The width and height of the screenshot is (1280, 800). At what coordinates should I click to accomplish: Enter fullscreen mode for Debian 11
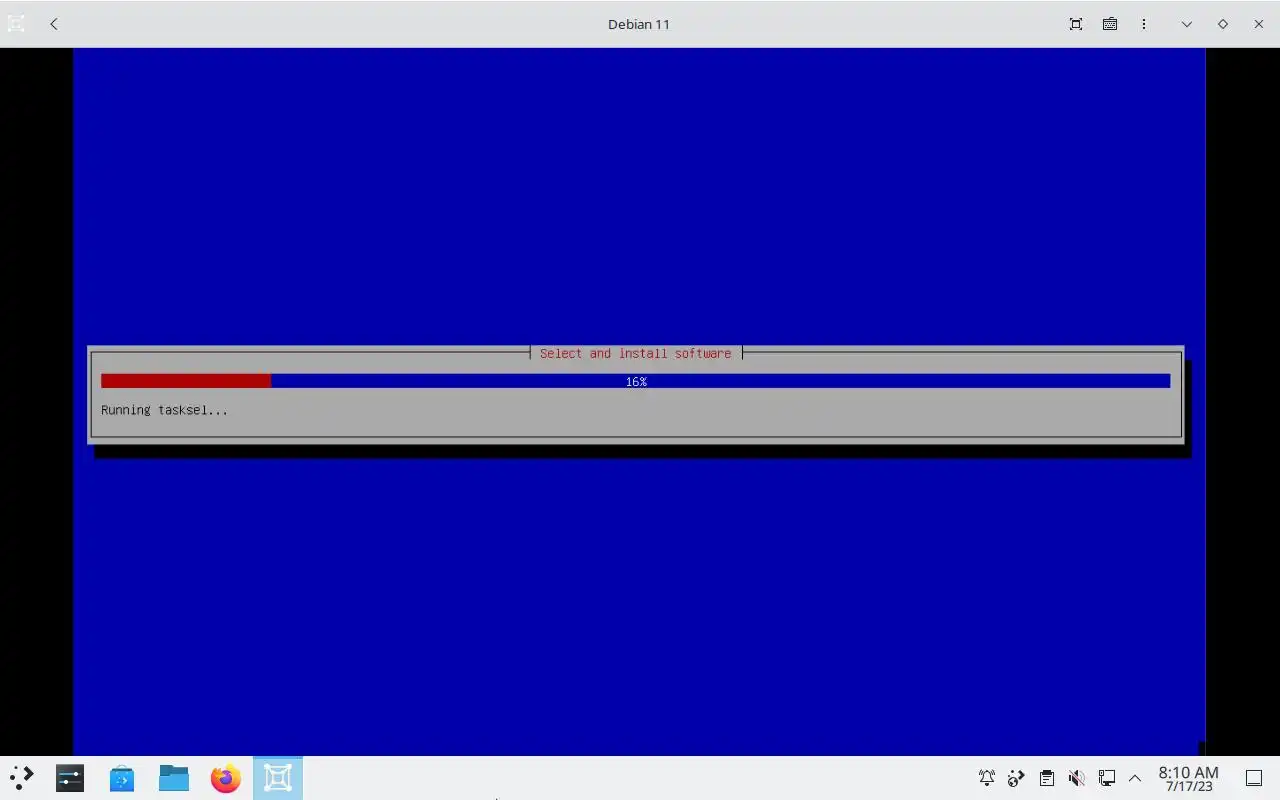point(1076,24)
